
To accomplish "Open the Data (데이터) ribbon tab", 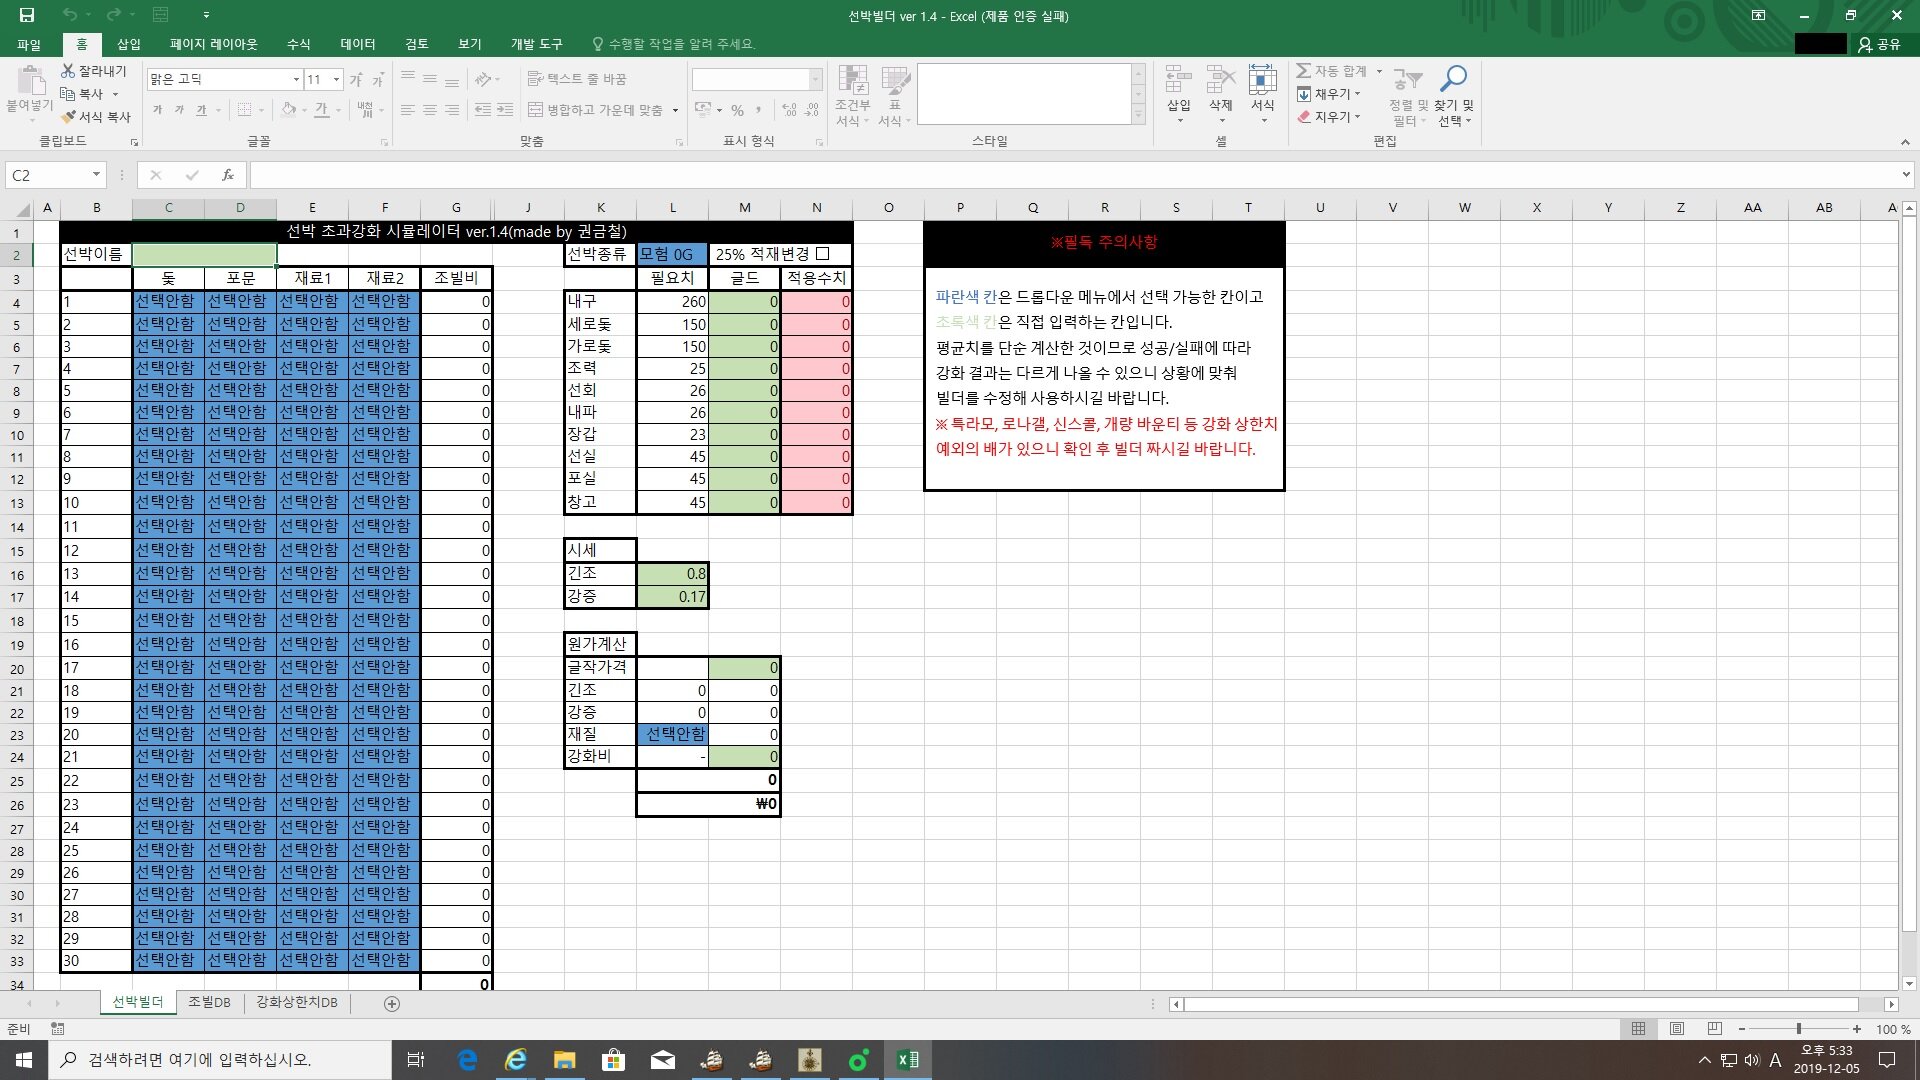I will 357,44.
